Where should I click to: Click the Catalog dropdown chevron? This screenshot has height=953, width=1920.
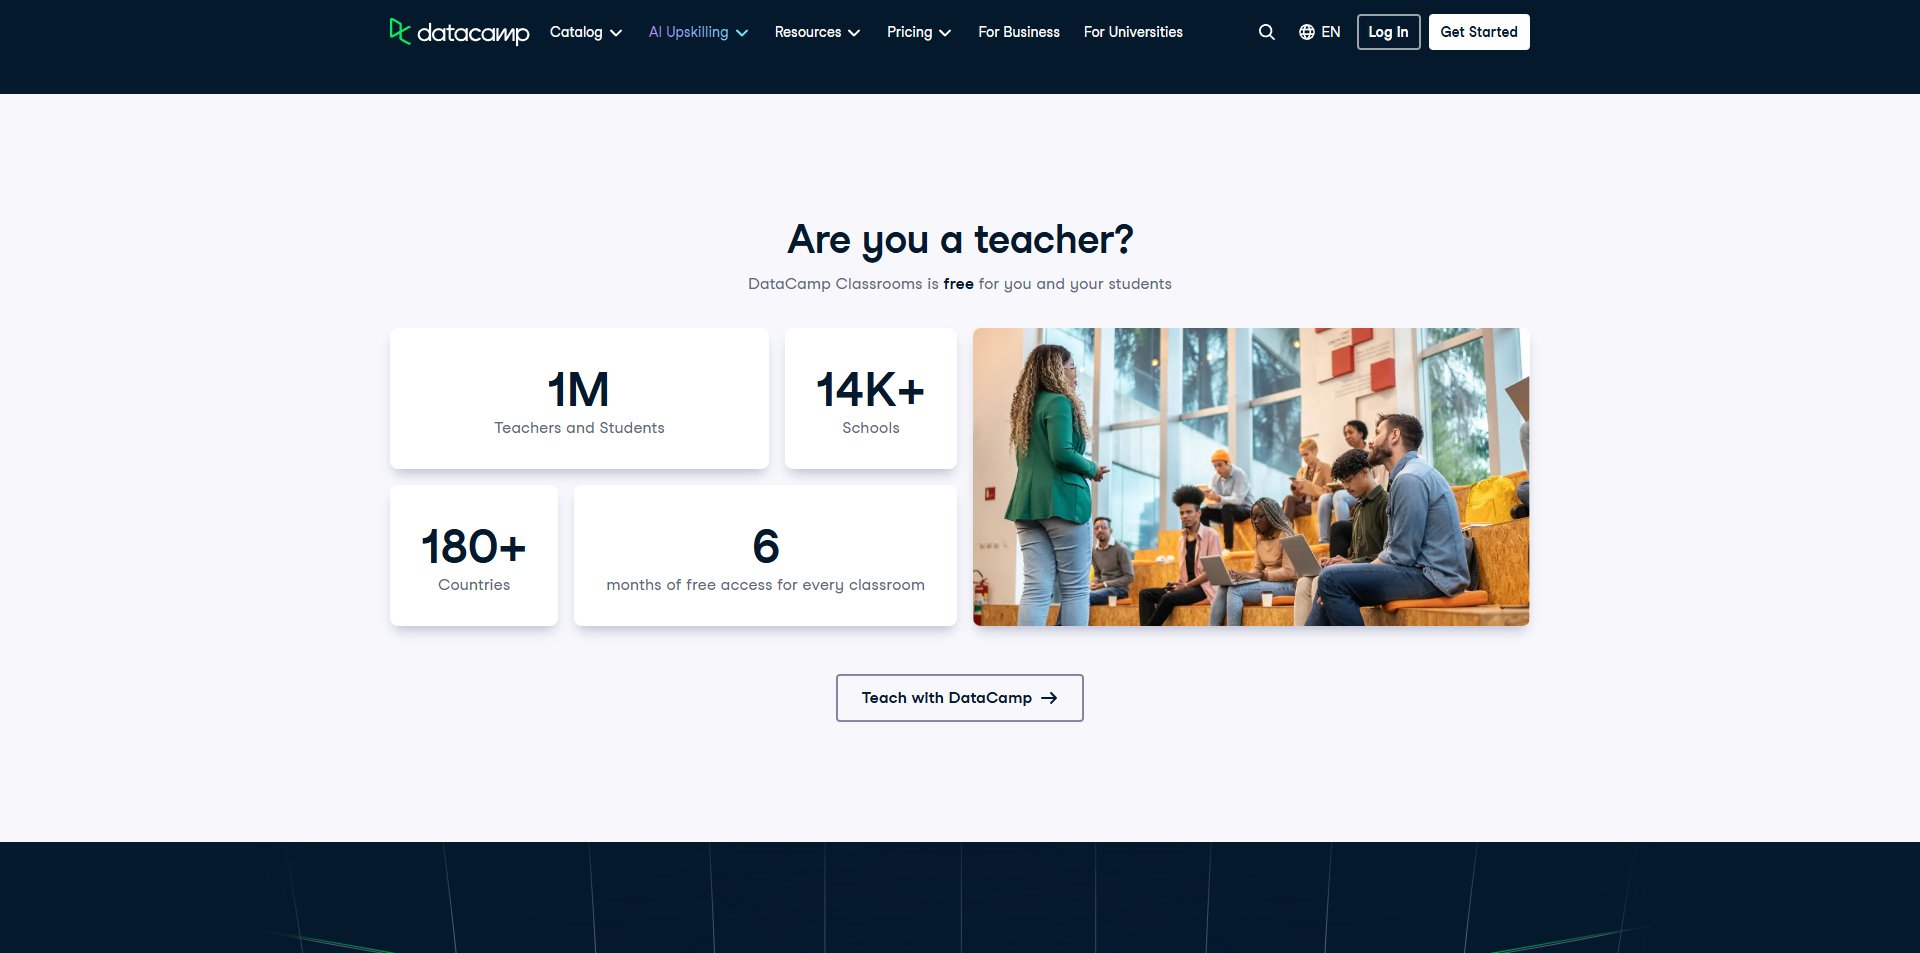[615, 32]
